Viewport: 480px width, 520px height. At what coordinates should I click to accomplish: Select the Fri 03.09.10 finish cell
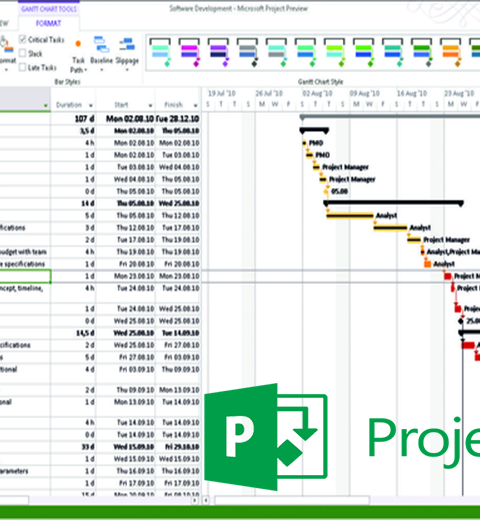178,357
